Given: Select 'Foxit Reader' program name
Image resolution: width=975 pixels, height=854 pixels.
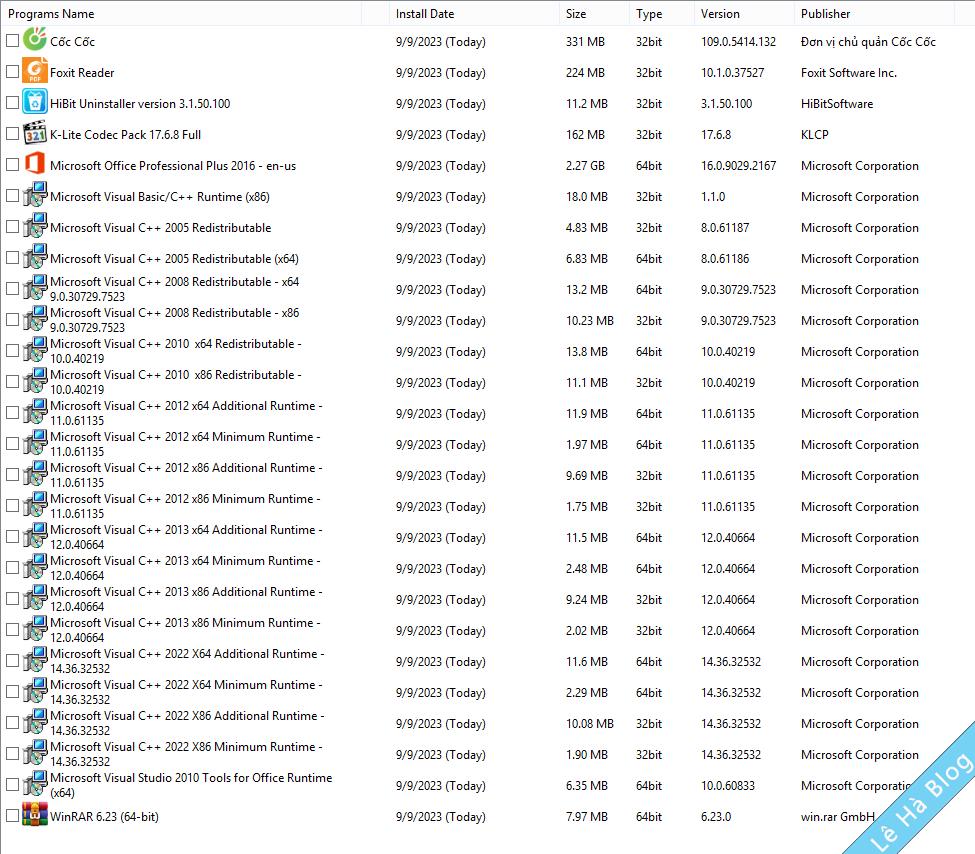Looking at the screenshot, I should (x=82, y=73).
